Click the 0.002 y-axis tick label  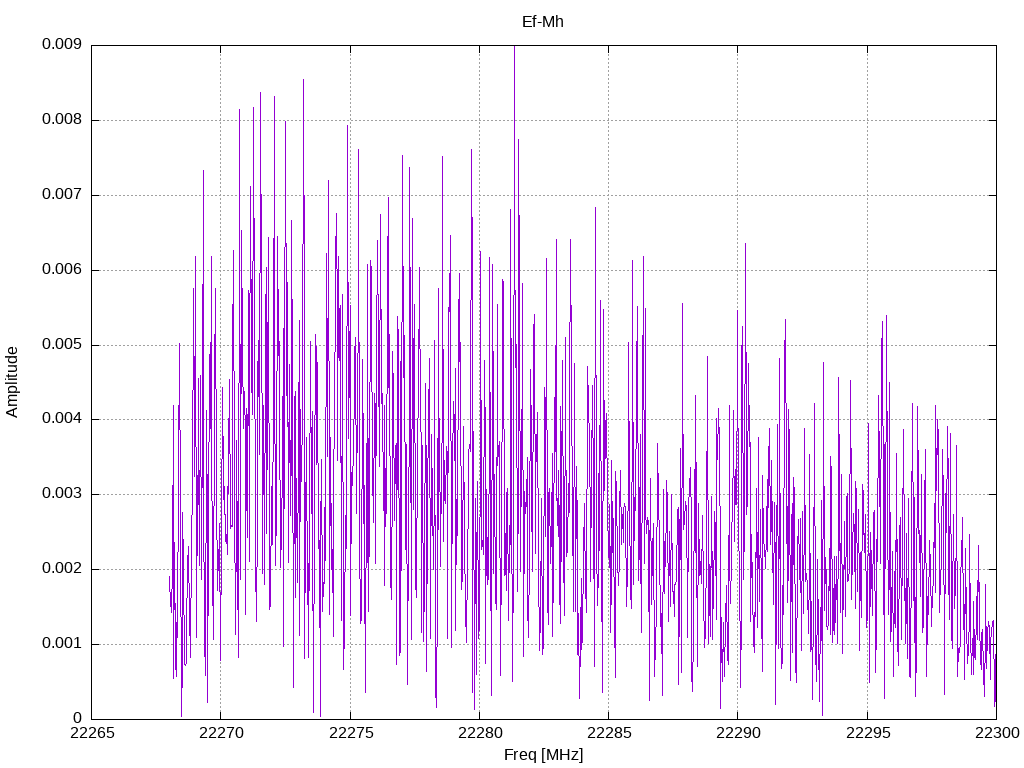62,568
